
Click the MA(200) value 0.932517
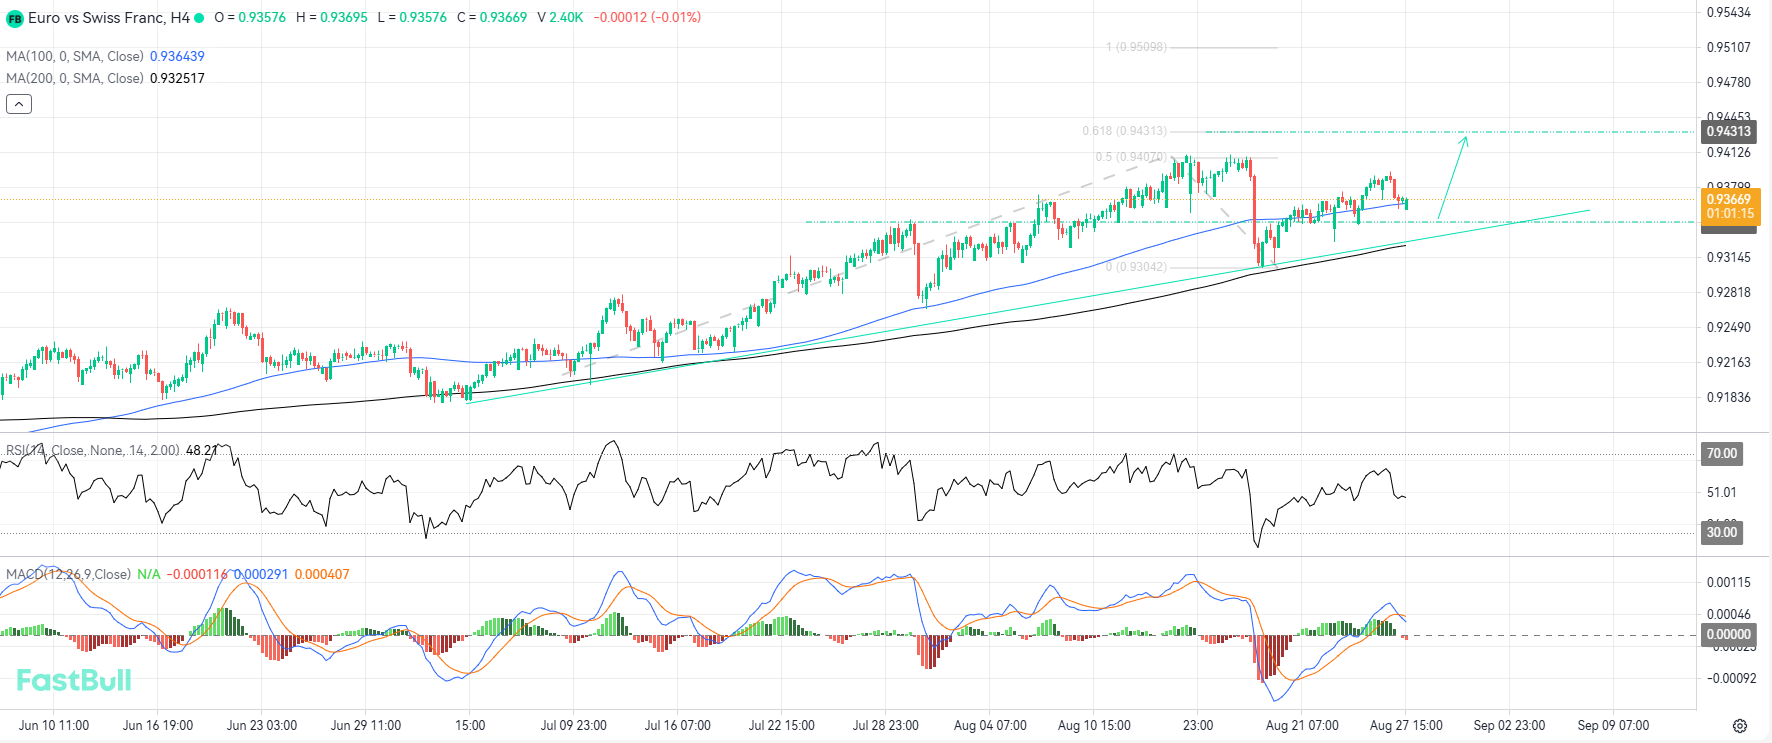[x=177, y=78]
